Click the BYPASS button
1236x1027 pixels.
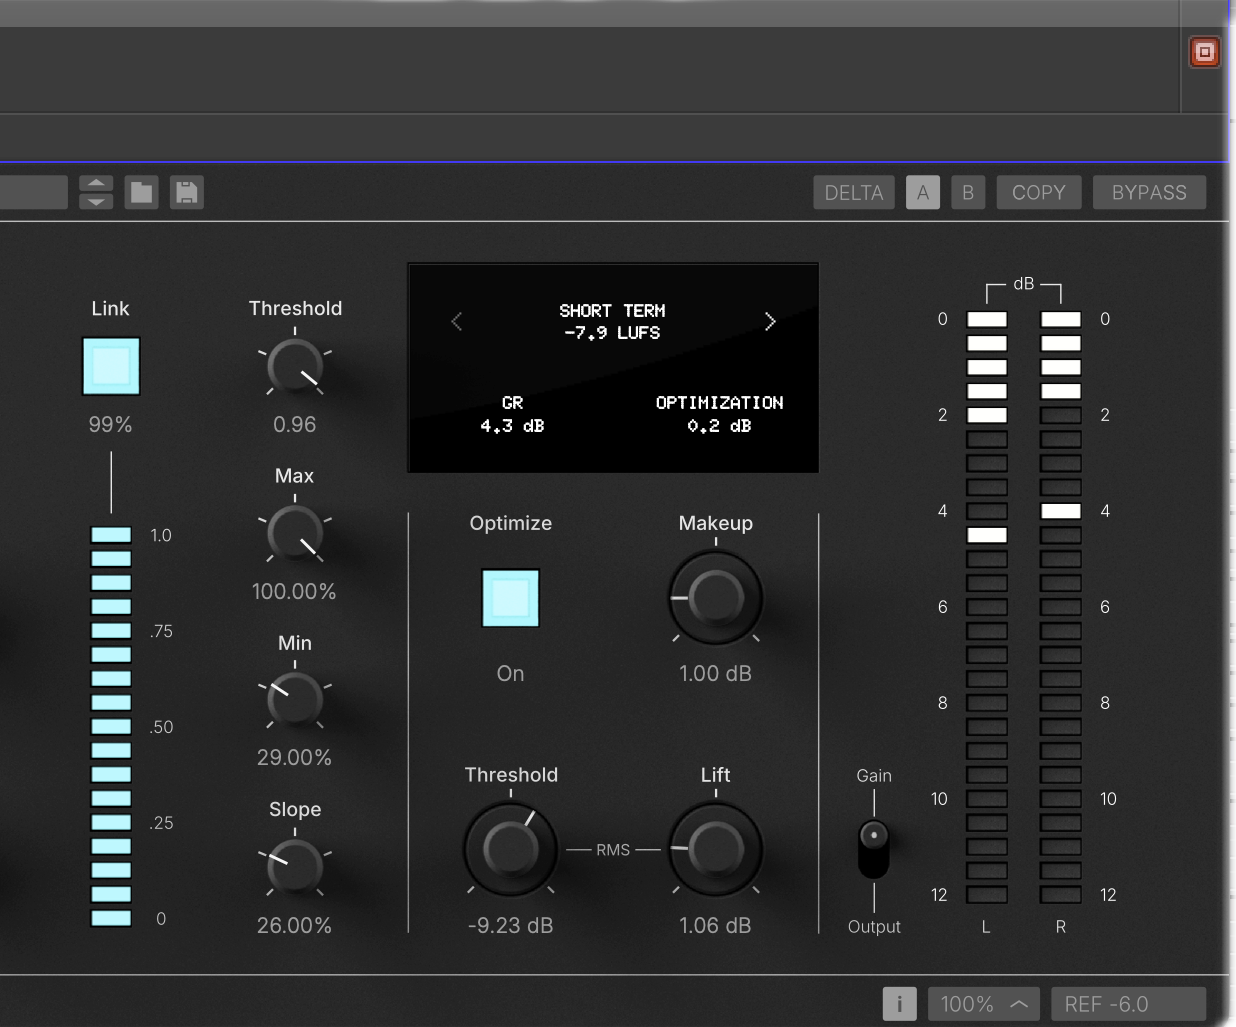1149,192
